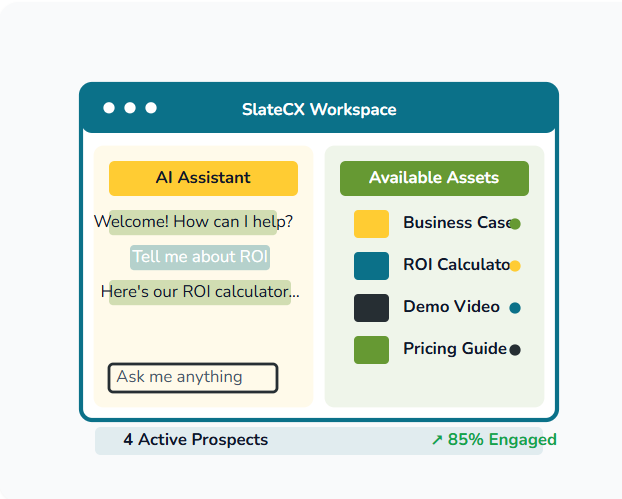622x499 pixels.
Task: Click the middle white window control dot
Action: (x=130, y=108)
